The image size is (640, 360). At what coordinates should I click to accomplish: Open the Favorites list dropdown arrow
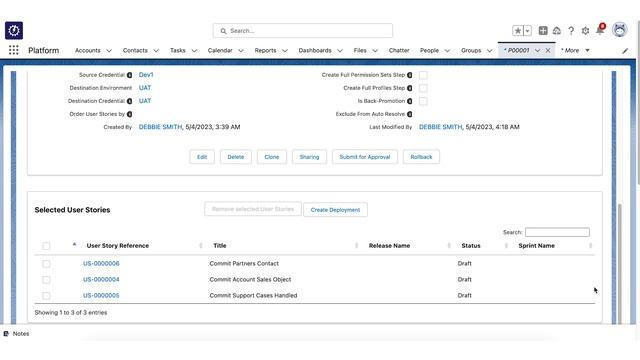[527, 31]
